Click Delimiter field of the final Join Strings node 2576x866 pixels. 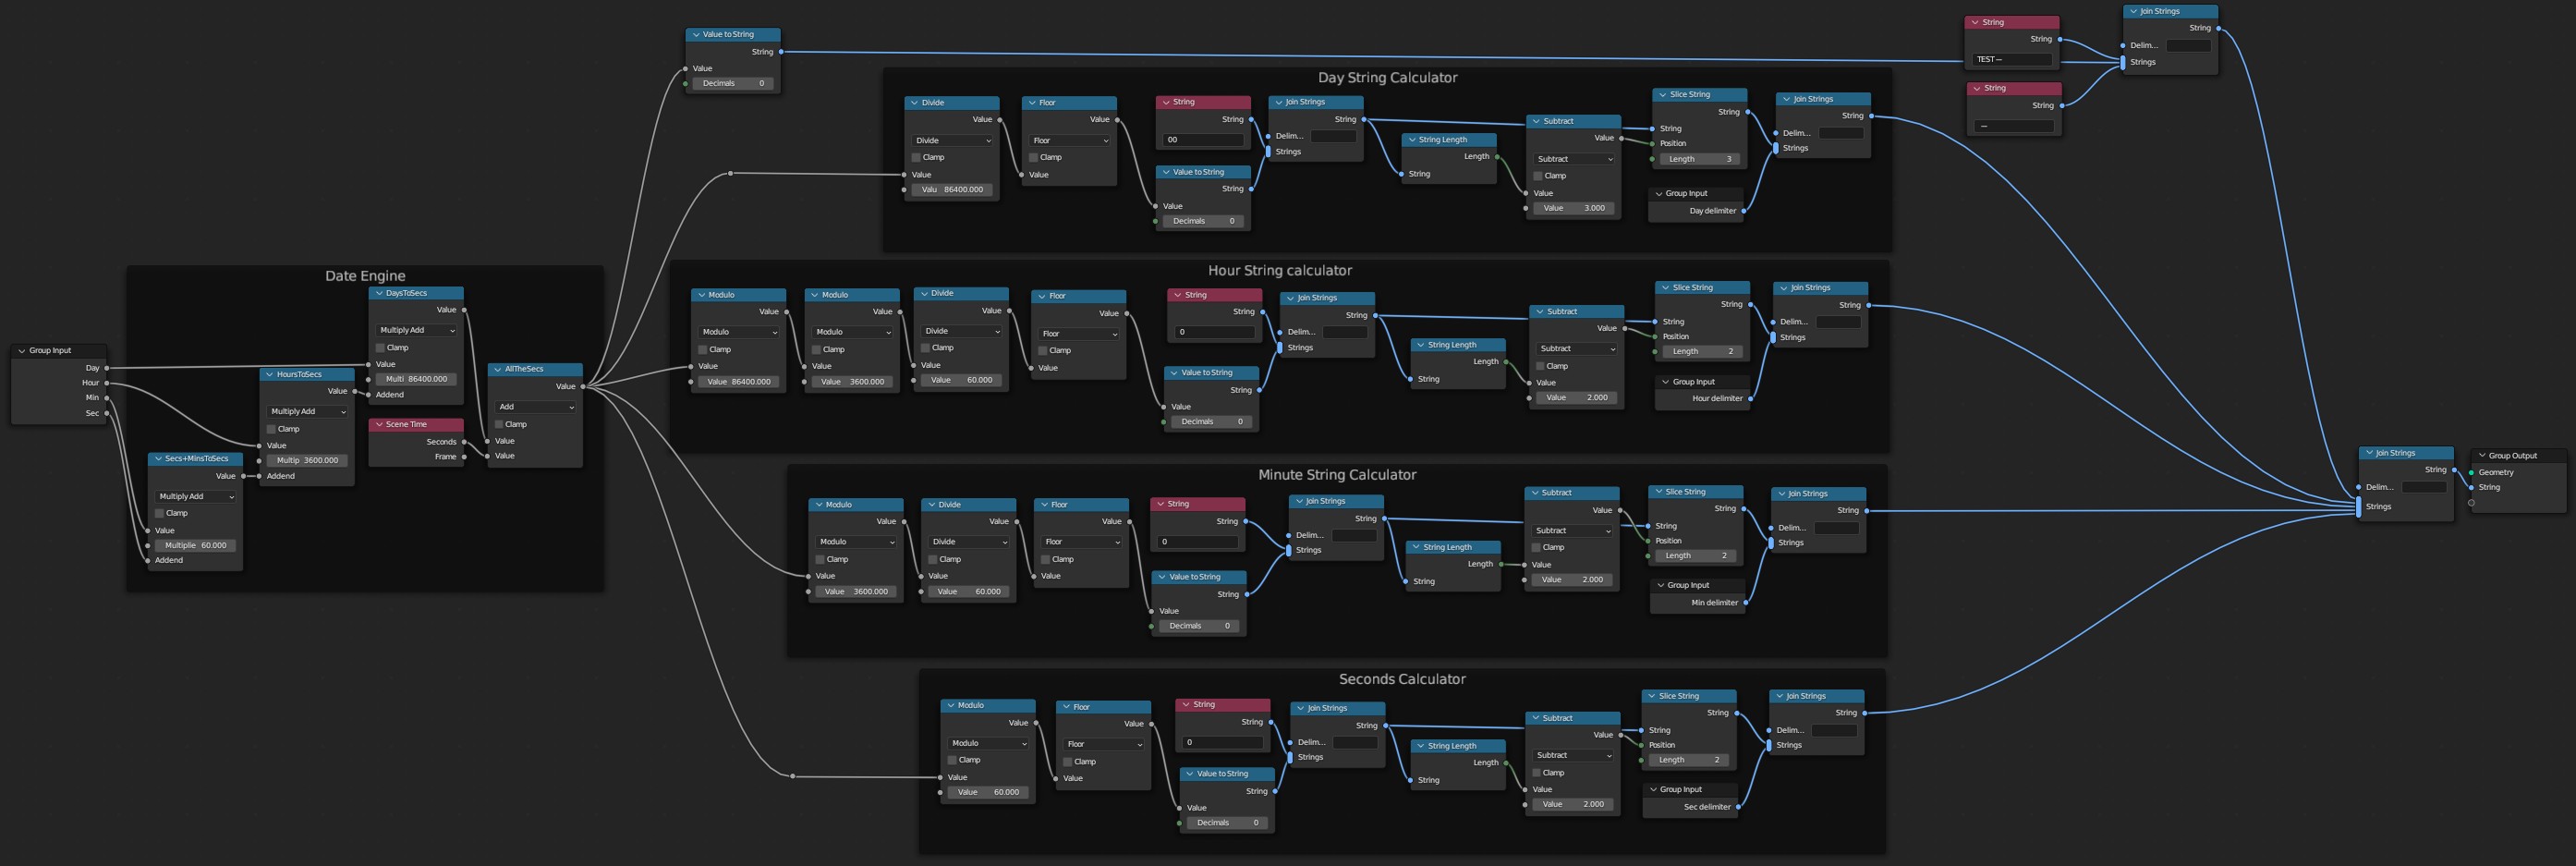point(2424,488)
